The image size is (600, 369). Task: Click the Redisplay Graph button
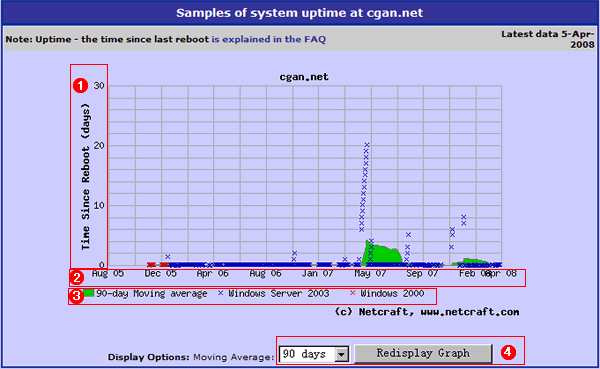click(423, 353)
